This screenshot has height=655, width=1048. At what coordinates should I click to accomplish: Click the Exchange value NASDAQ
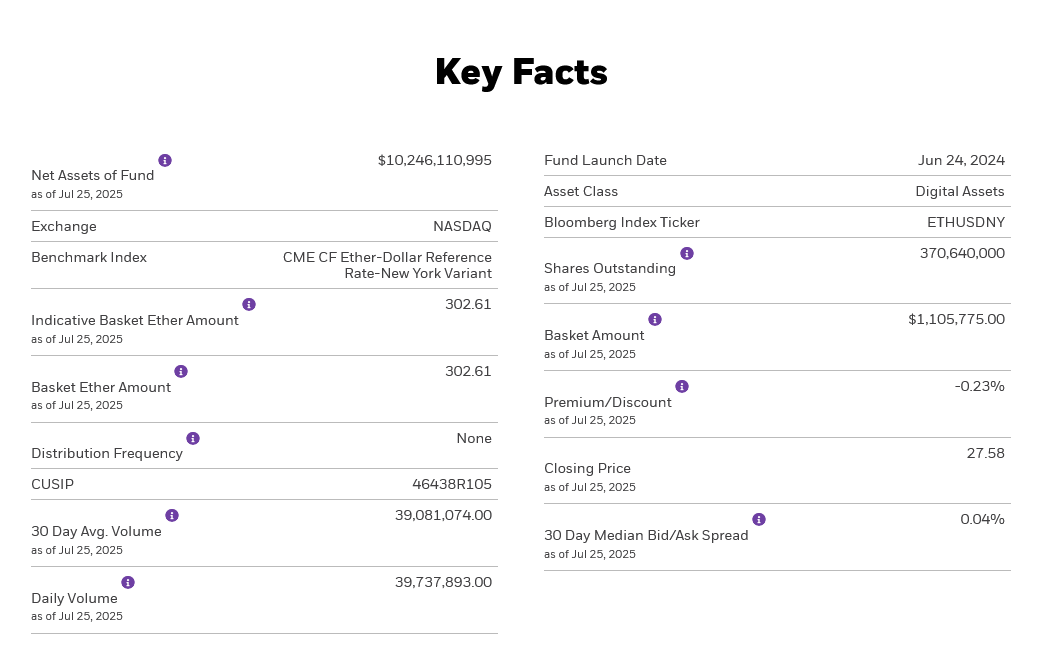[x=463, y=227]
